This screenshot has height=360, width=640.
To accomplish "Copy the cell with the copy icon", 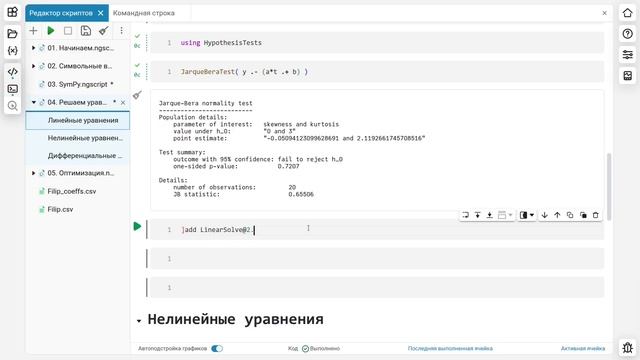I will pos(570,215).
